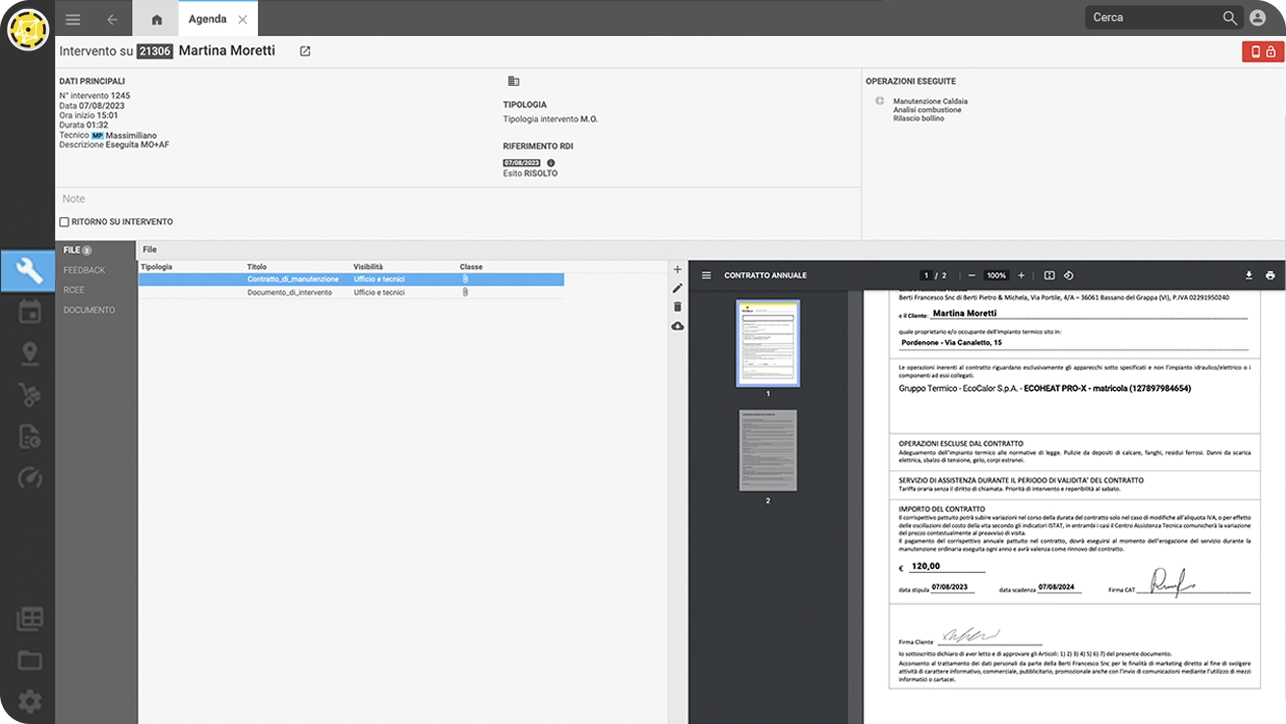The image size is (1286, 724).
Task: Download the PDF from viewer toolbar
Action: pyautogui.click(x=1248, y=276)
